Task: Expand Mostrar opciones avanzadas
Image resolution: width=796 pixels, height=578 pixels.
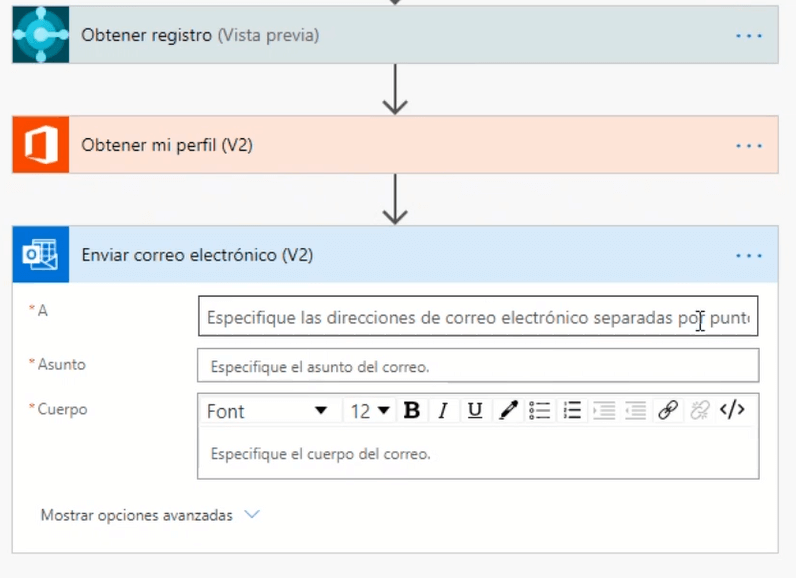Action: coord(150,515)
